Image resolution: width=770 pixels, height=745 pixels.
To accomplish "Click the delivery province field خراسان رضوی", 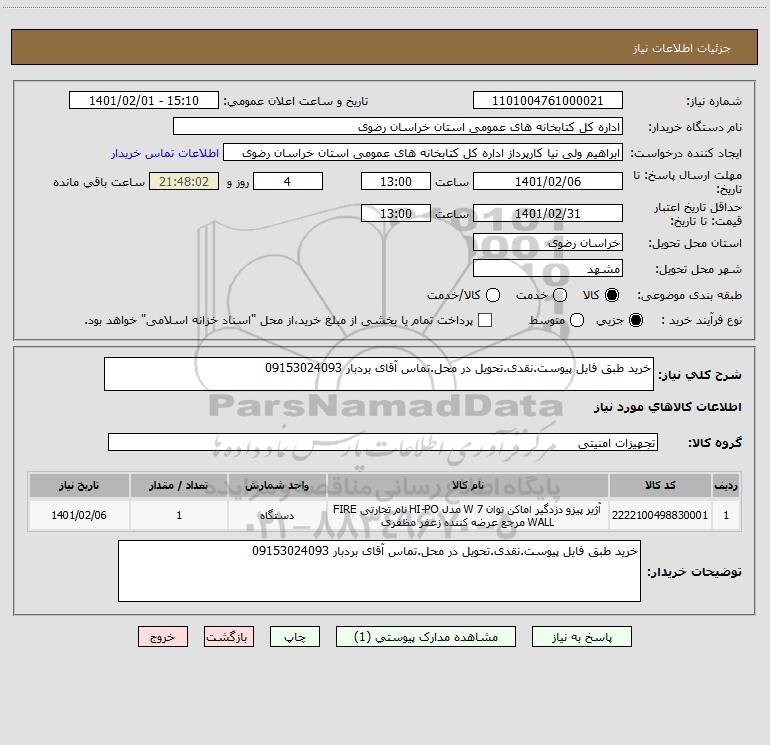I will coord(548,243).
